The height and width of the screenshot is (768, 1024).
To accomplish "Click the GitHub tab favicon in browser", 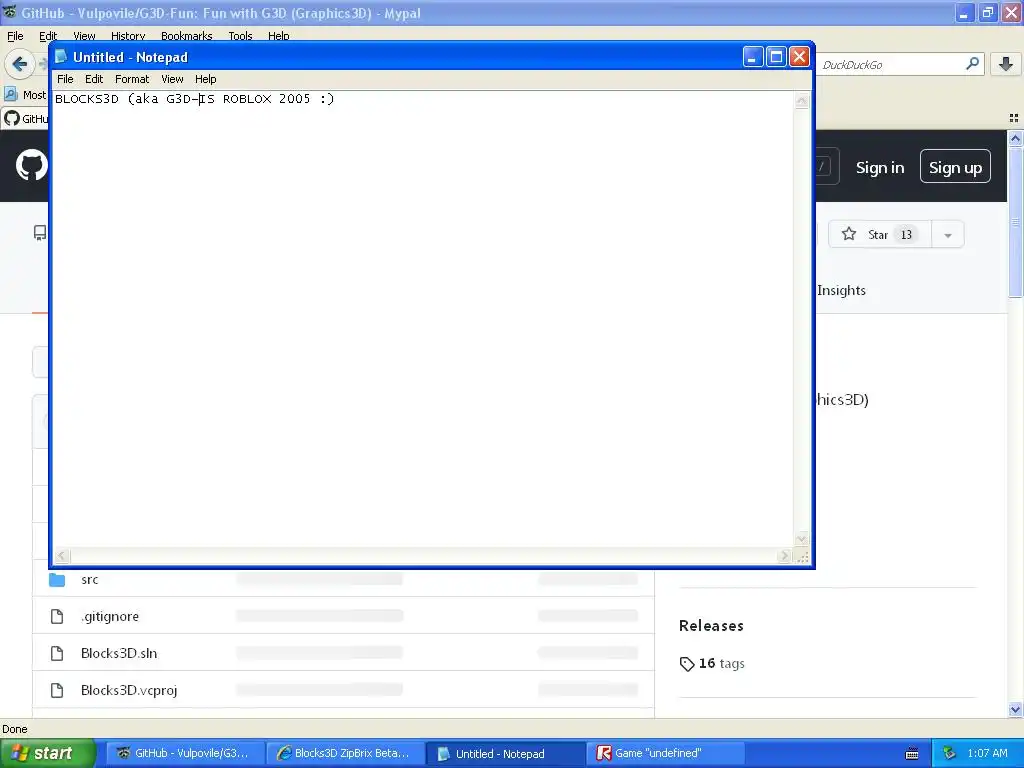I will click(11, 118).
